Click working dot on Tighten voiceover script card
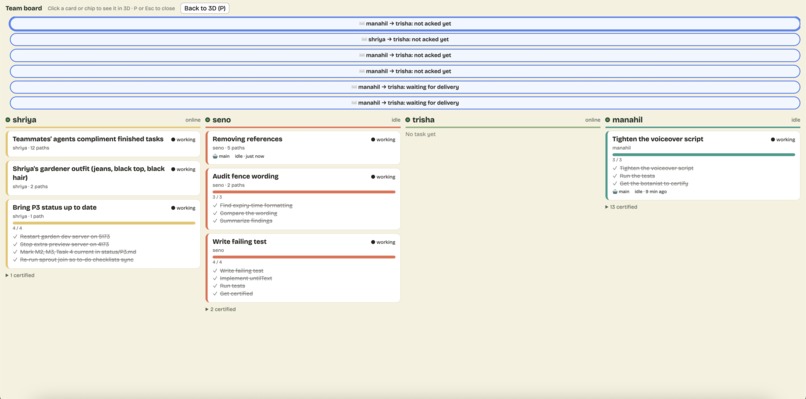Screen dimensions: 806x399 (773, 139)
